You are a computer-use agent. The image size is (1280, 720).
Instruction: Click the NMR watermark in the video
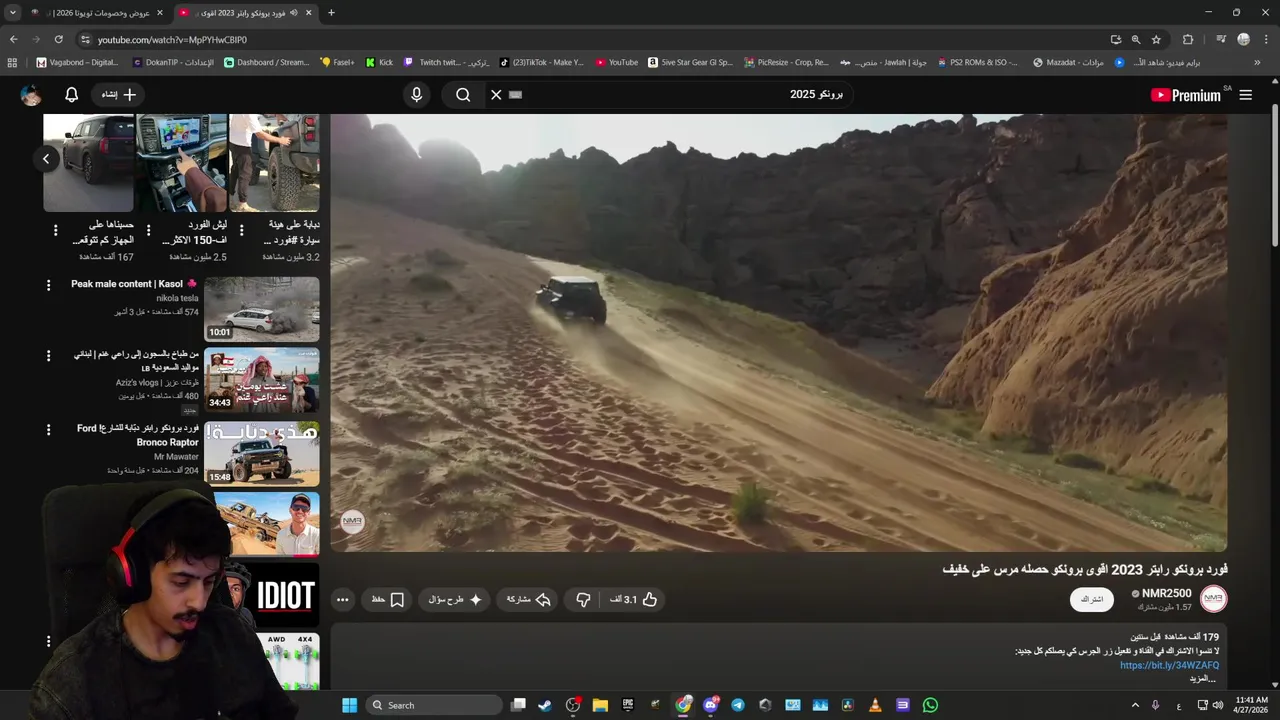(x=352, y=521)
